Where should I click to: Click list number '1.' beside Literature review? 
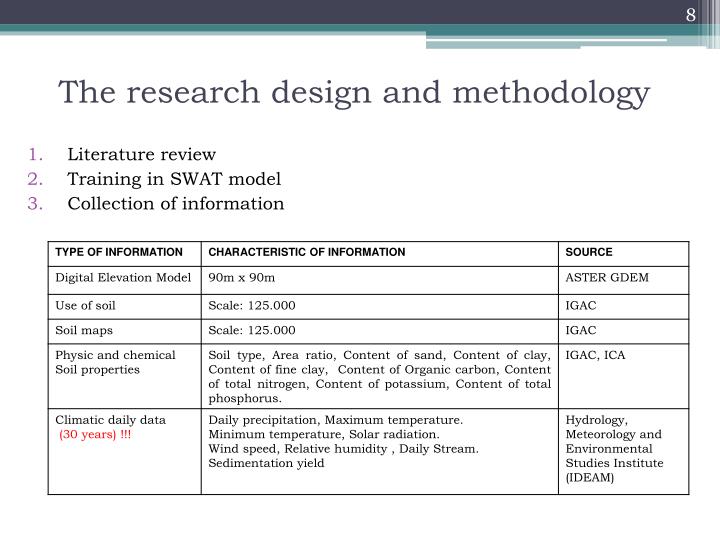coord(35,154)
